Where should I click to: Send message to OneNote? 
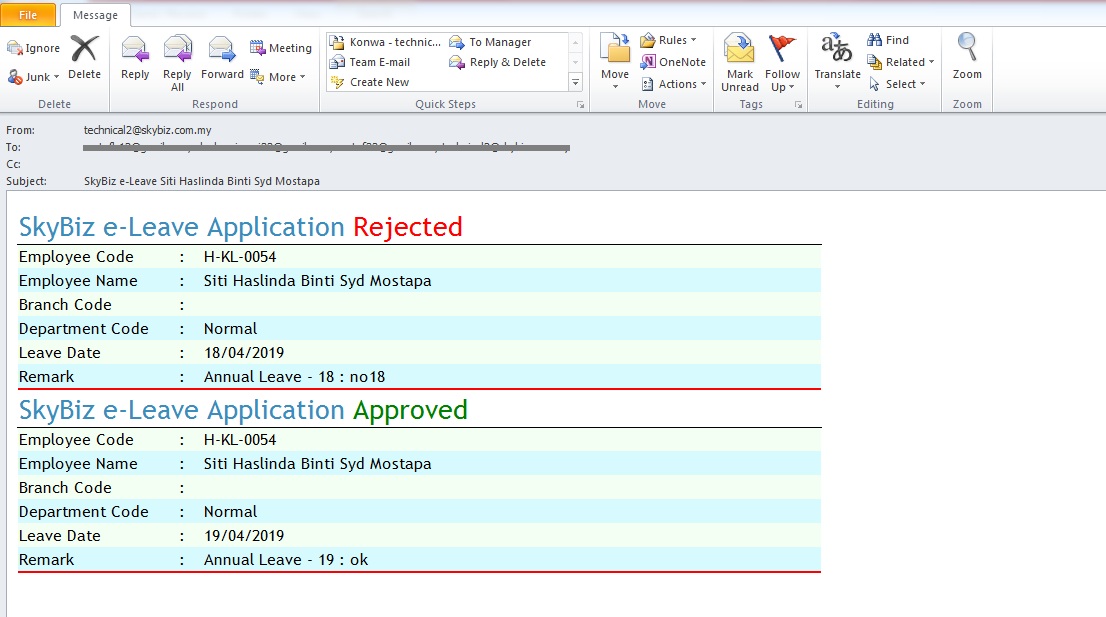coord(673,62)
